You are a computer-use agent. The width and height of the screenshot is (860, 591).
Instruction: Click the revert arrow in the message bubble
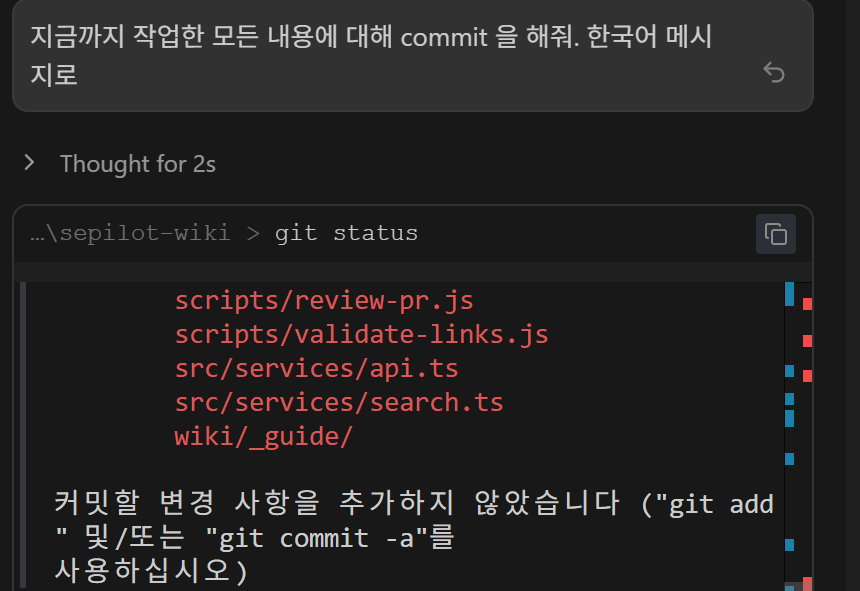[x=773, y=72]
